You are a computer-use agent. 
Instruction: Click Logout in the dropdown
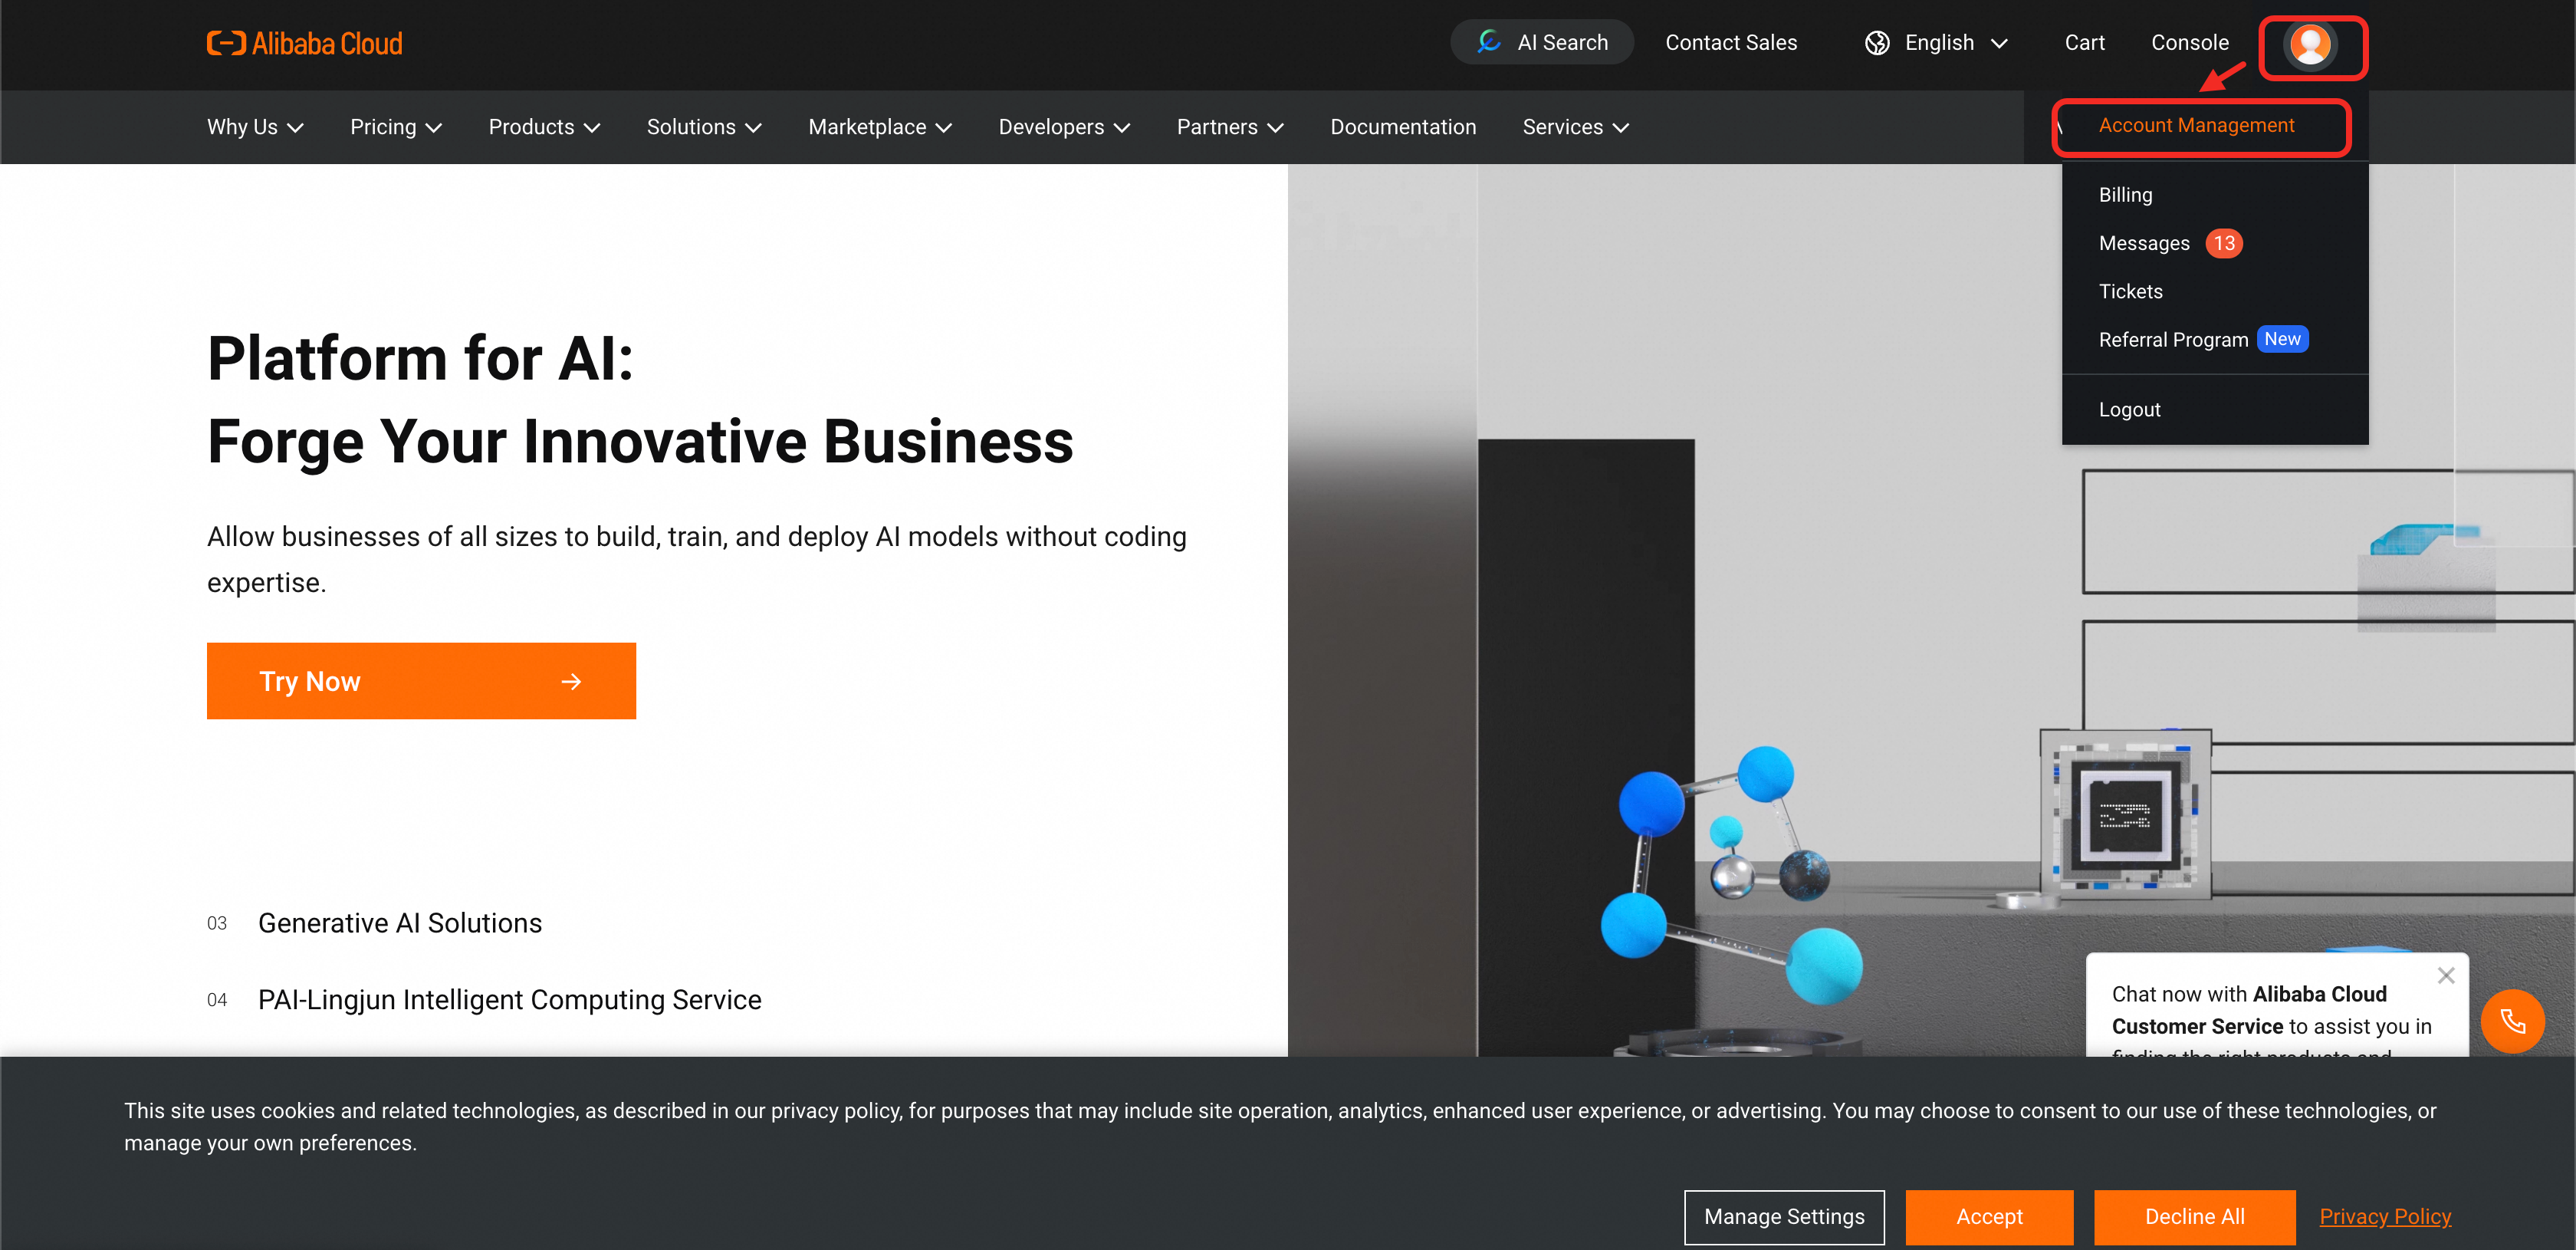(x=2129, y=410)
